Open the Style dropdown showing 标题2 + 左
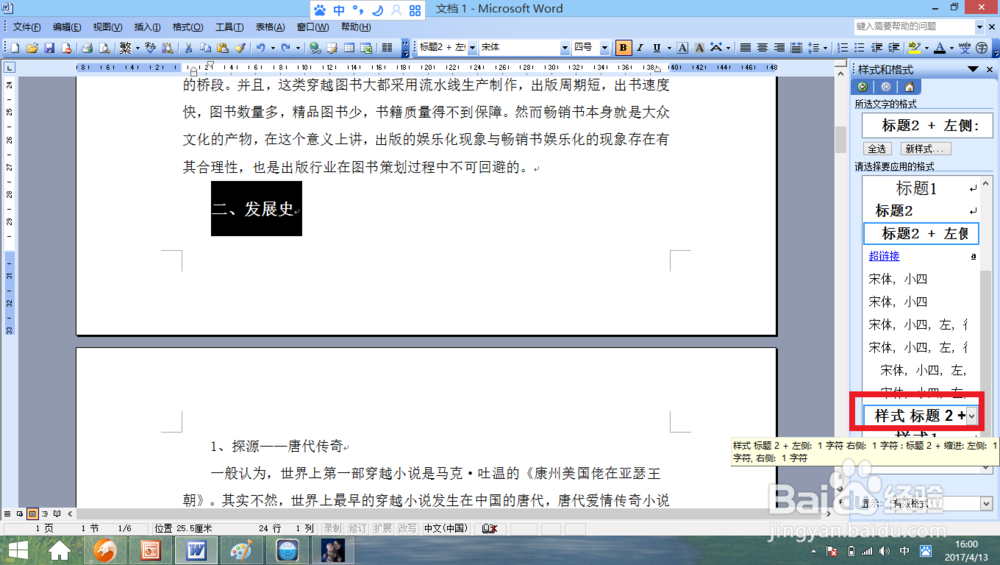Screen dimensions: 1000x565 coord(472,48)
